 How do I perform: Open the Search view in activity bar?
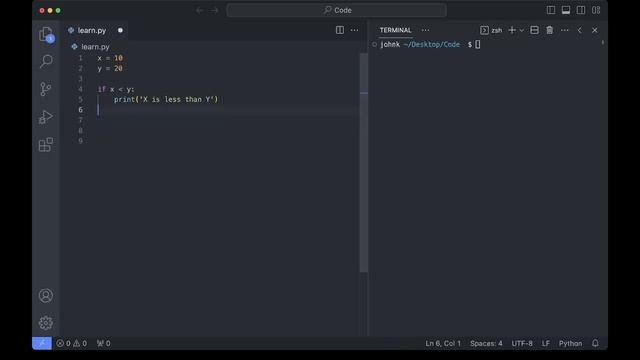pos(46,62)
